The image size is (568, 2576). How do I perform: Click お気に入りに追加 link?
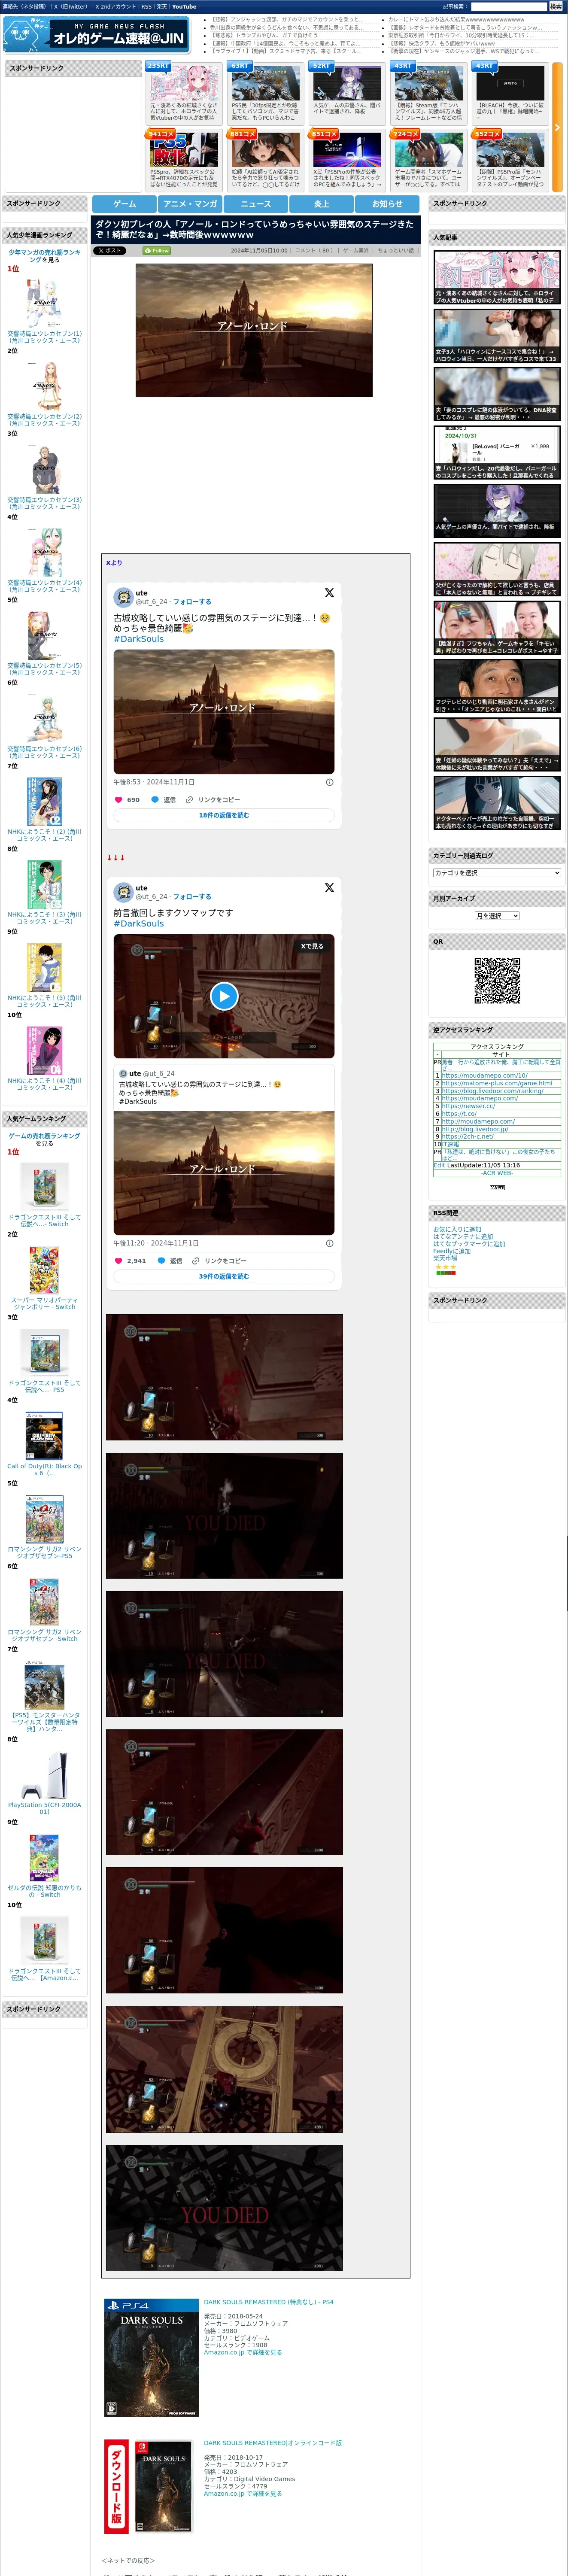(457, 1229)
